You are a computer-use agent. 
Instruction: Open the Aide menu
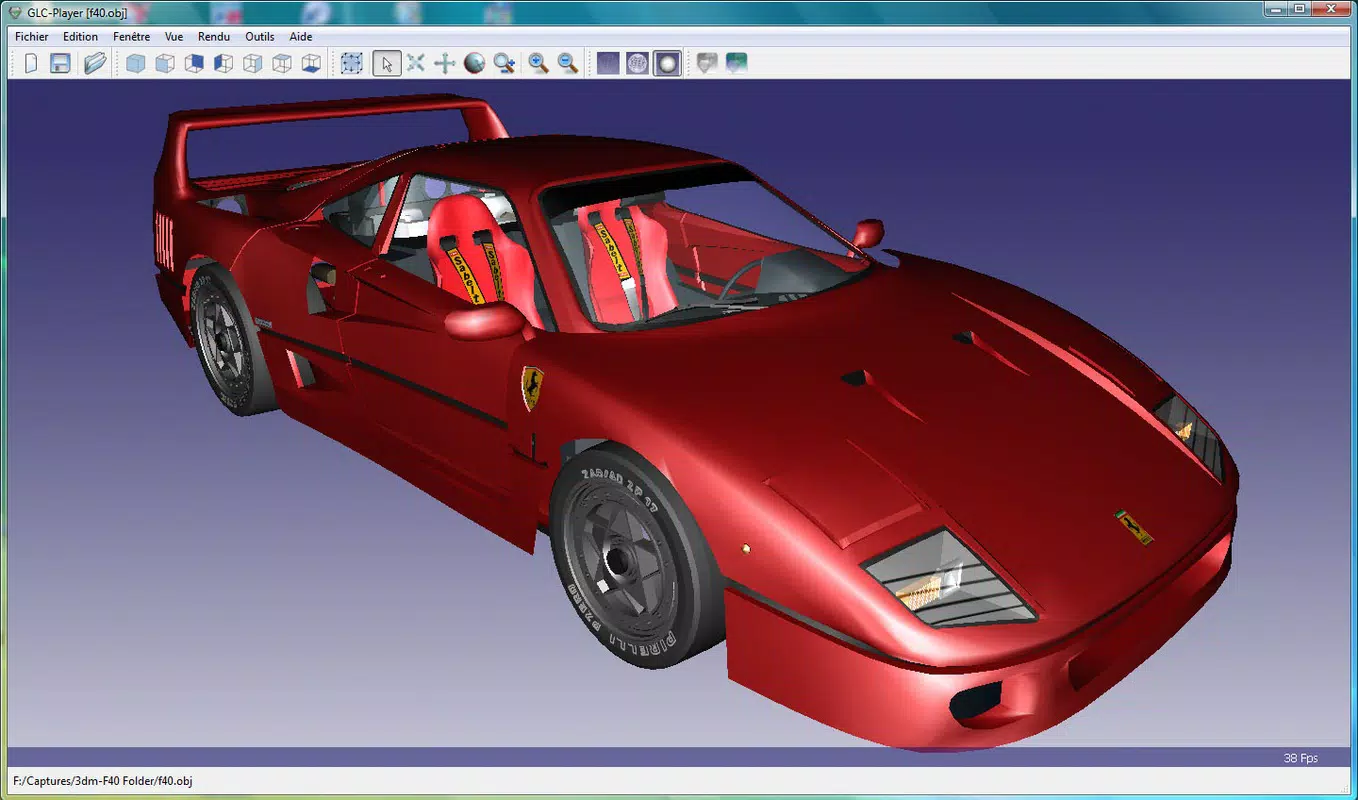coord(301,37)
